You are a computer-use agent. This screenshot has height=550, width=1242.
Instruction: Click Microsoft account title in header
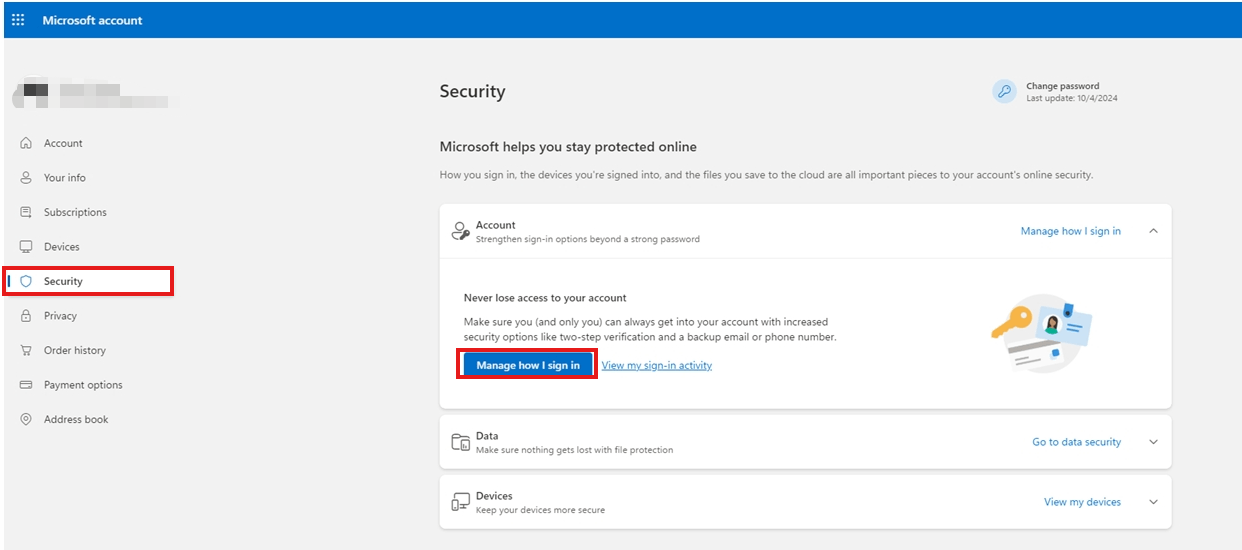click(92, 20)
